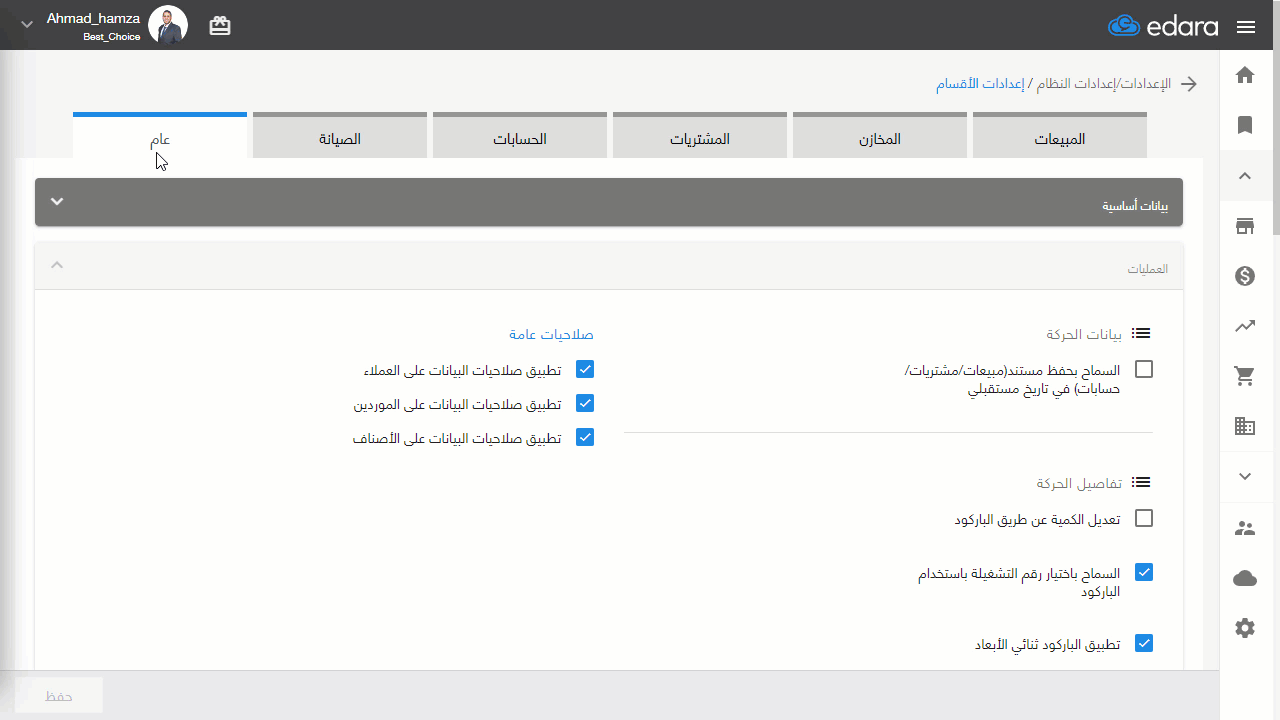This screenshot has height=720, width=1280.
Task: Click the الإعدادات breadcrumb link
Action: pos(1144,84)
